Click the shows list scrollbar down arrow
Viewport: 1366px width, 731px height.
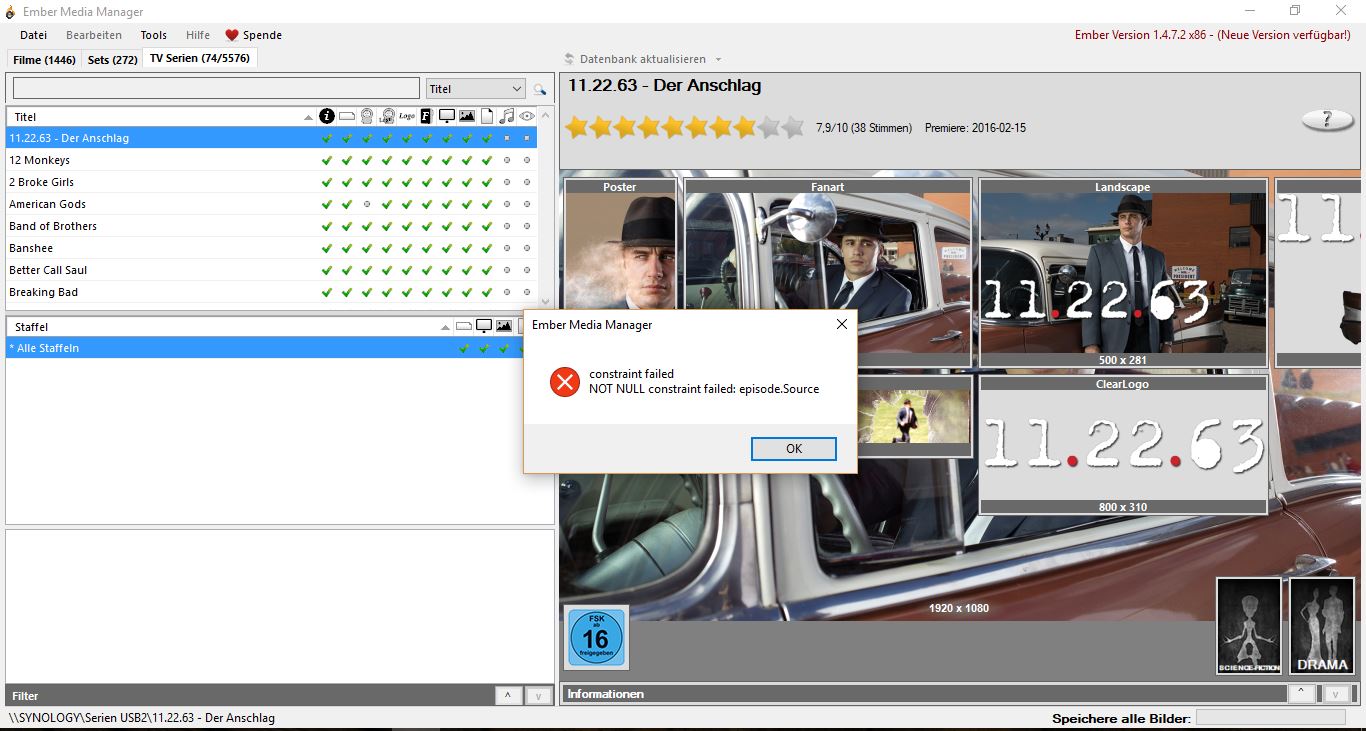coord(546,301)
